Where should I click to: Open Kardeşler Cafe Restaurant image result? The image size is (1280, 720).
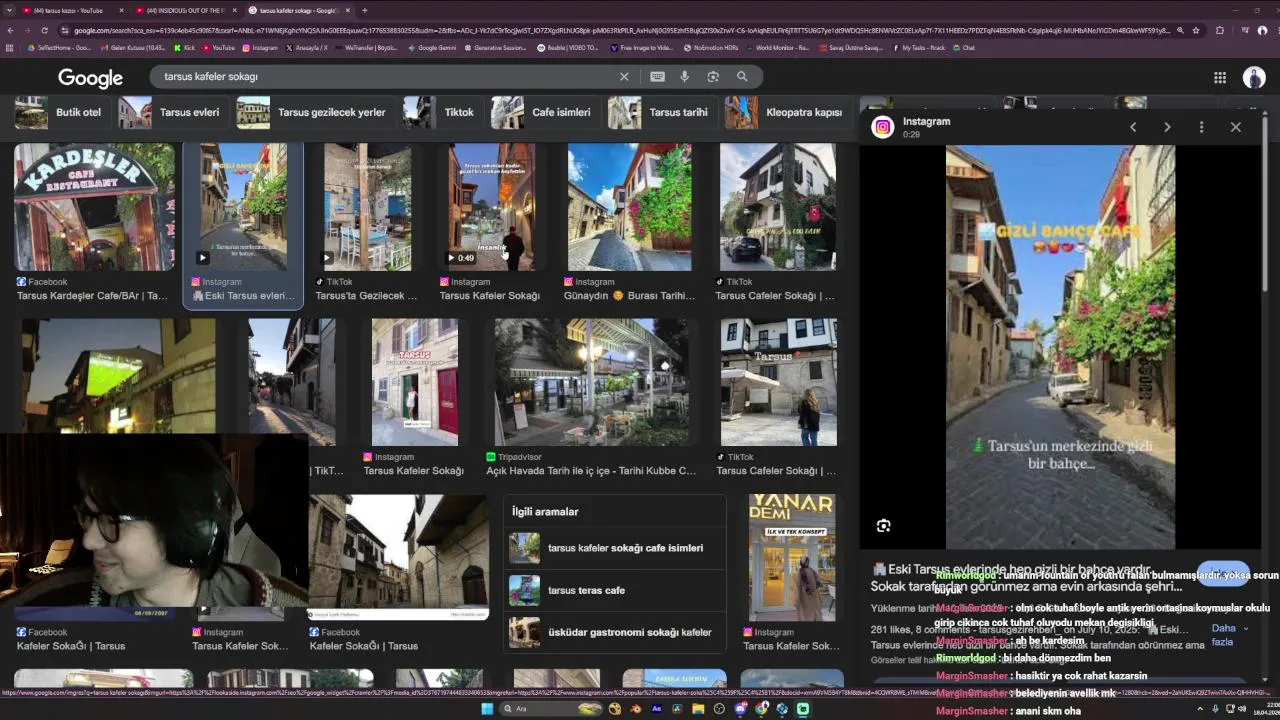(94, 207)
